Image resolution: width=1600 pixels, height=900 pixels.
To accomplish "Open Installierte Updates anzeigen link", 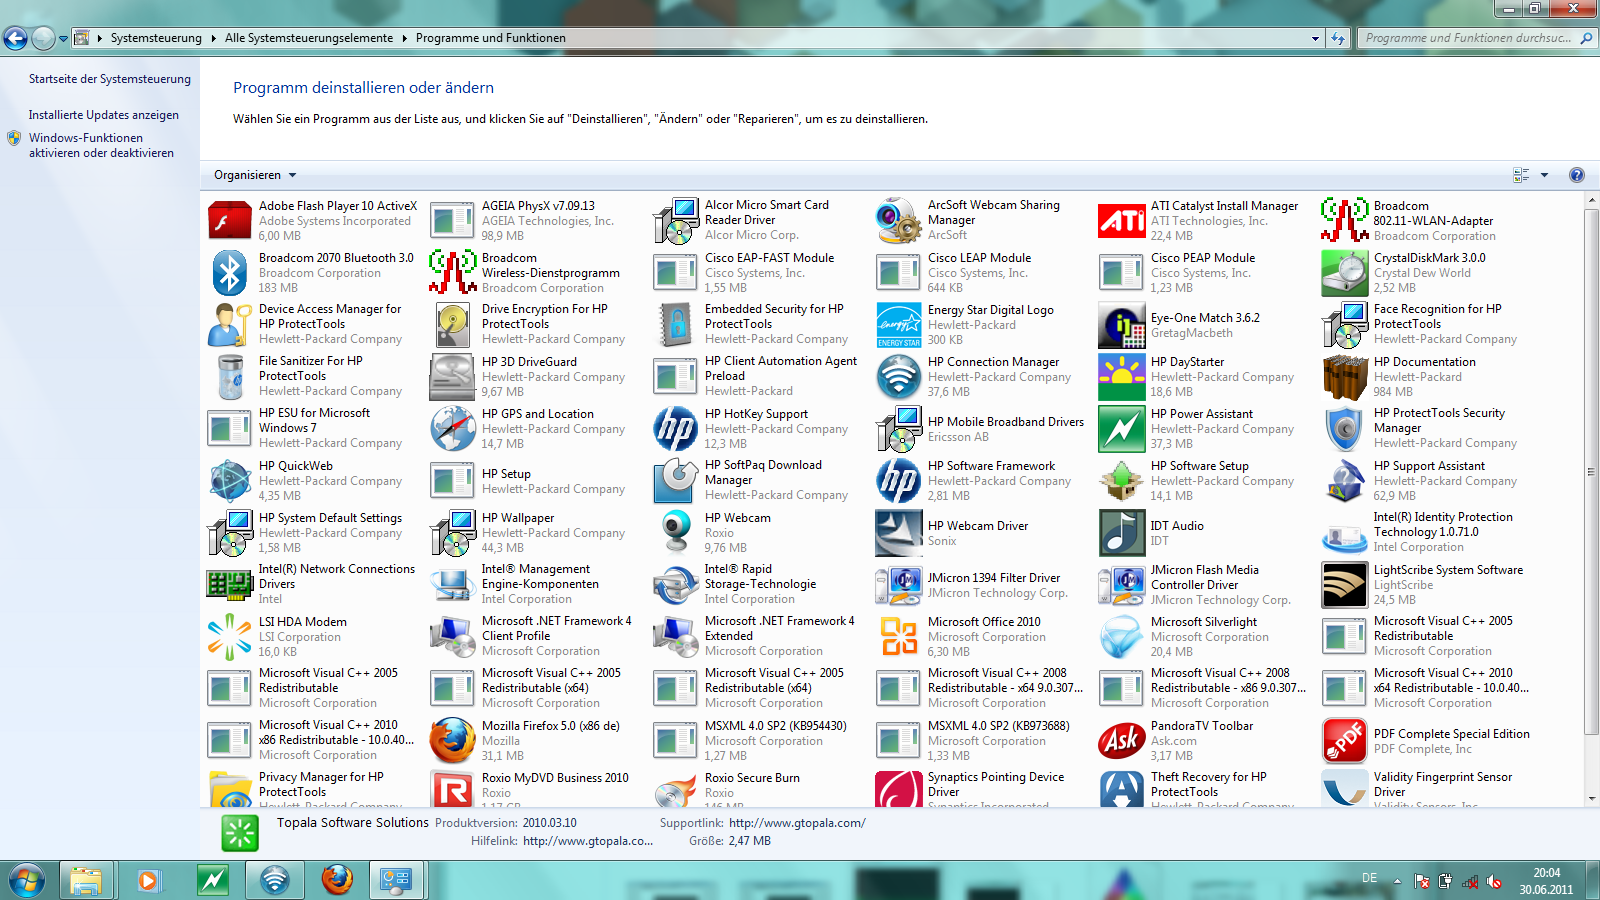I will click(x=103, y=115).
